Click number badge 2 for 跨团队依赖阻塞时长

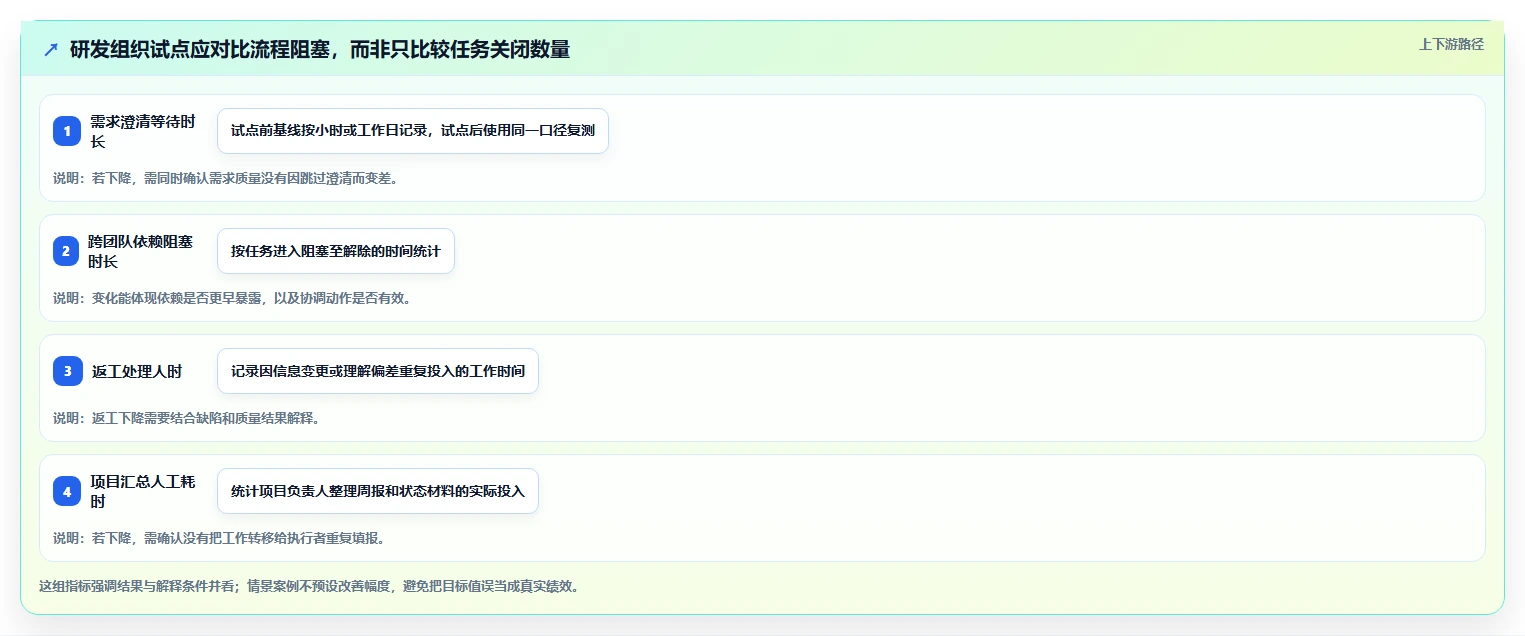[x=67, y=251]
